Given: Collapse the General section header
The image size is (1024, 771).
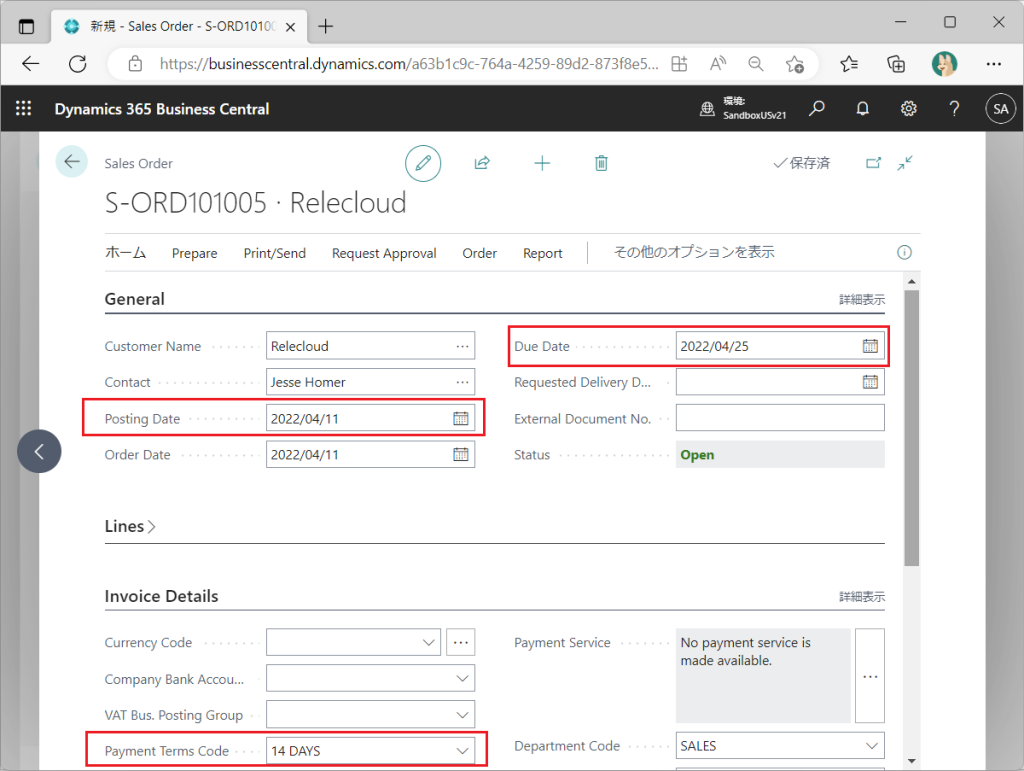Looking at the screenshot, I should tap(135, 299).
